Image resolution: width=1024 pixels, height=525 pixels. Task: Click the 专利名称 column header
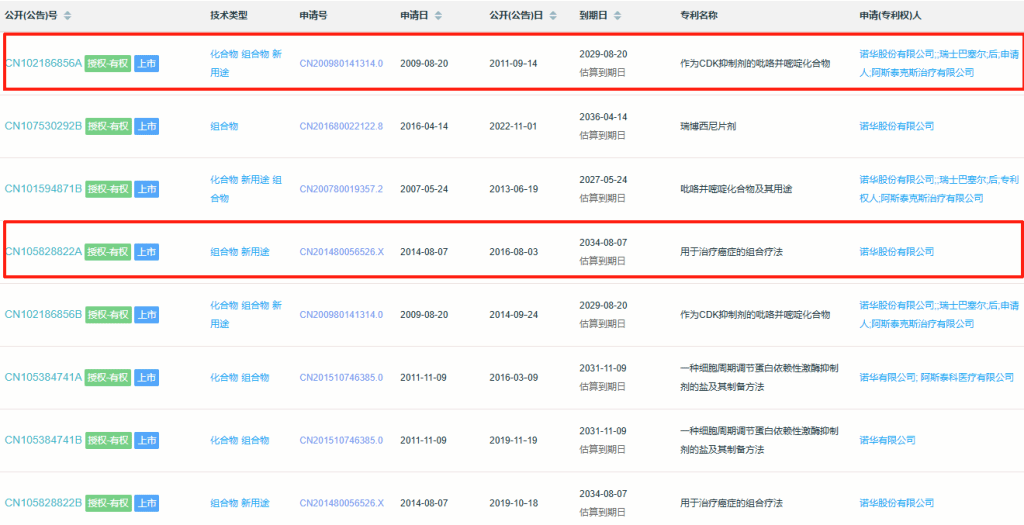(699, 16)
